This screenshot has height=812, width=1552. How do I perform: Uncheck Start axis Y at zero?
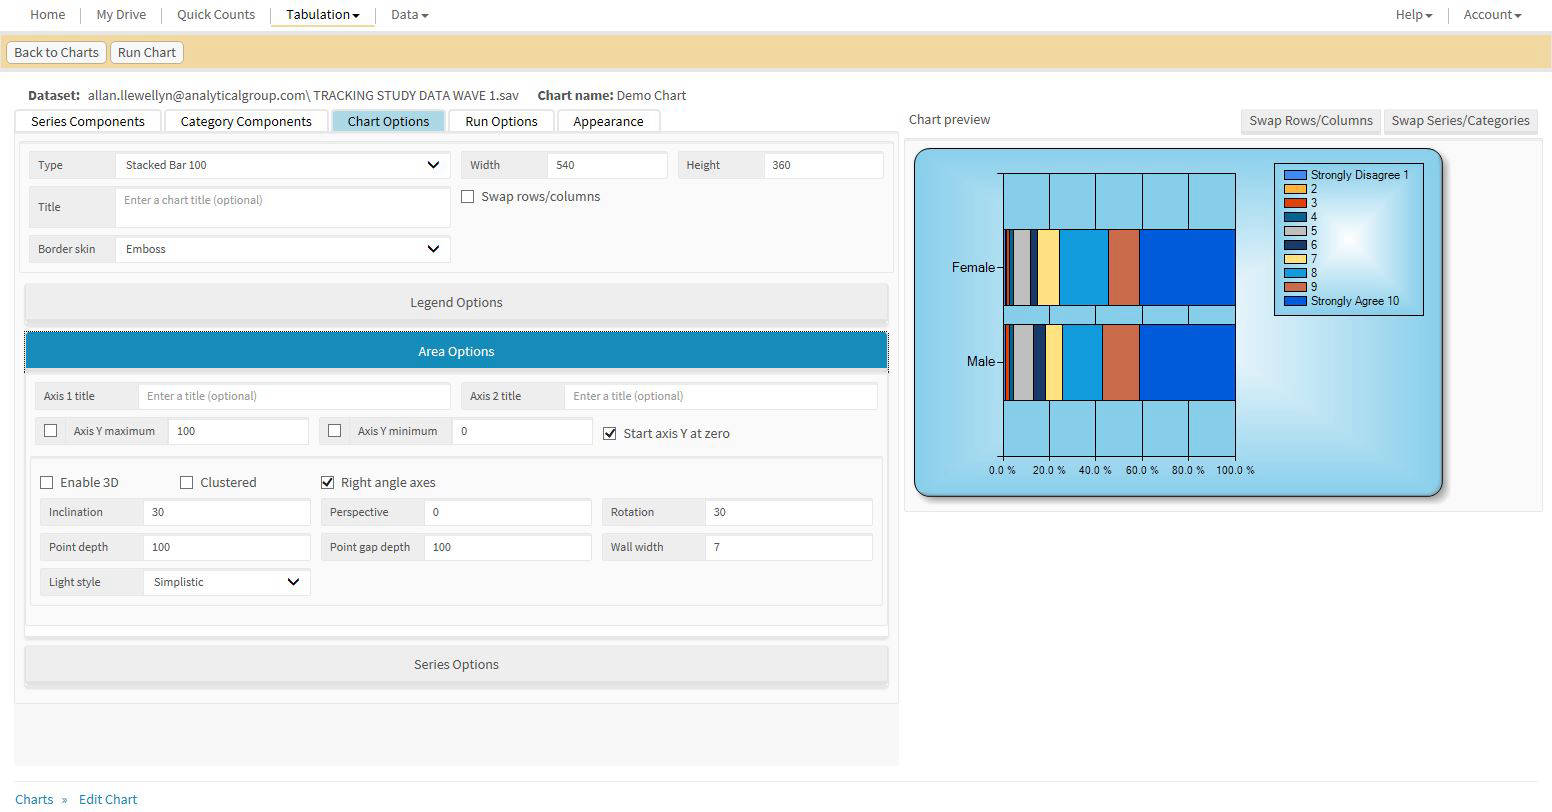click(x=610, y=433)
